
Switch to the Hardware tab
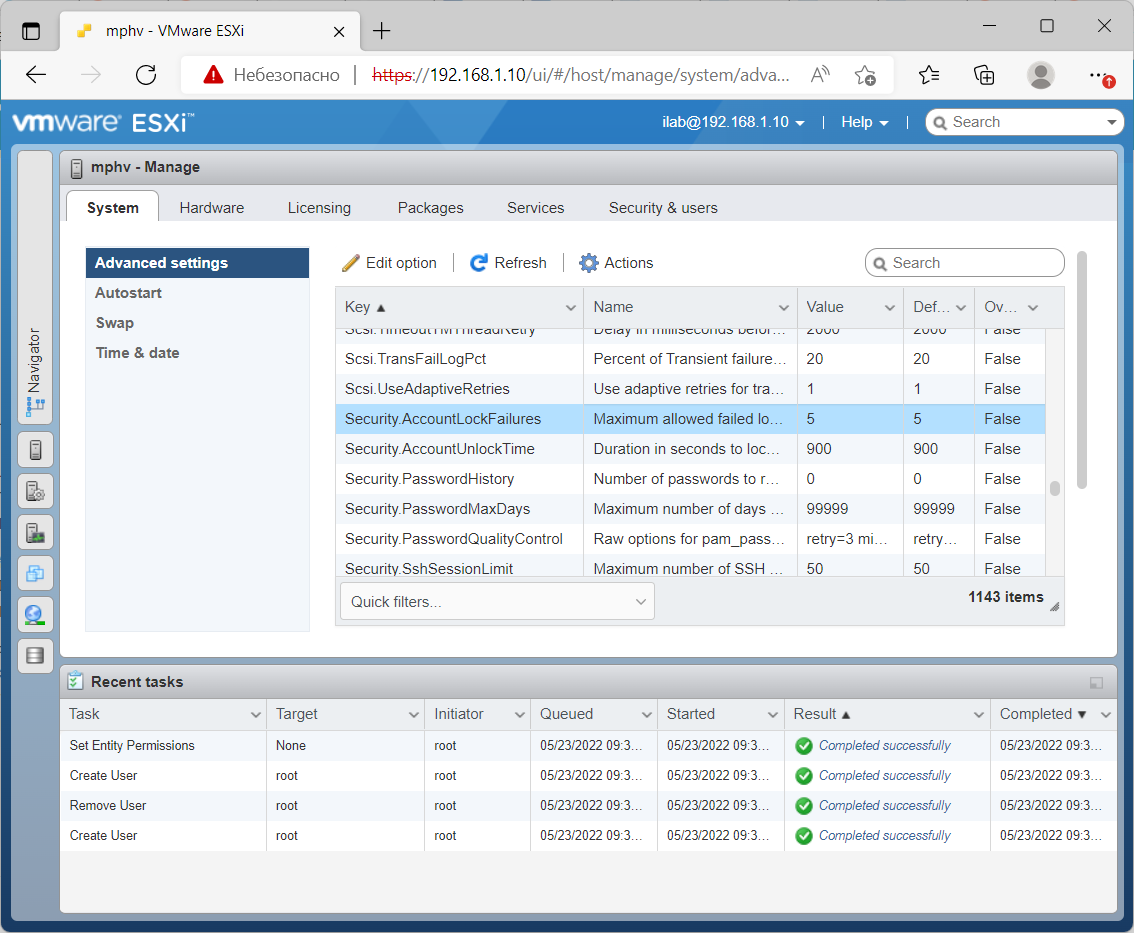click(211, 208)
